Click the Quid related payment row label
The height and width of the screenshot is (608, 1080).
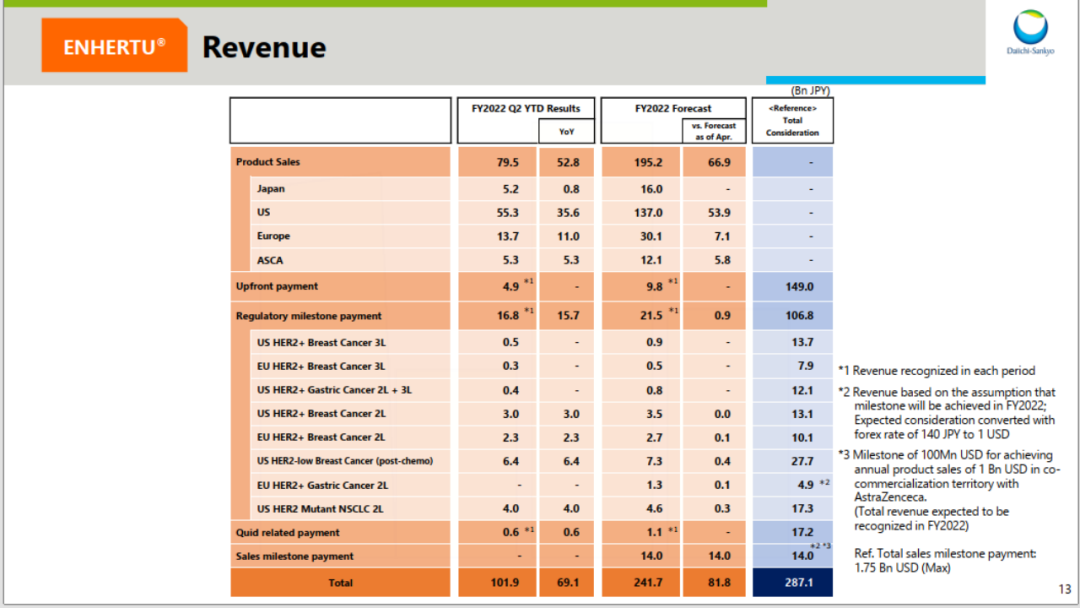click(288, 533)
